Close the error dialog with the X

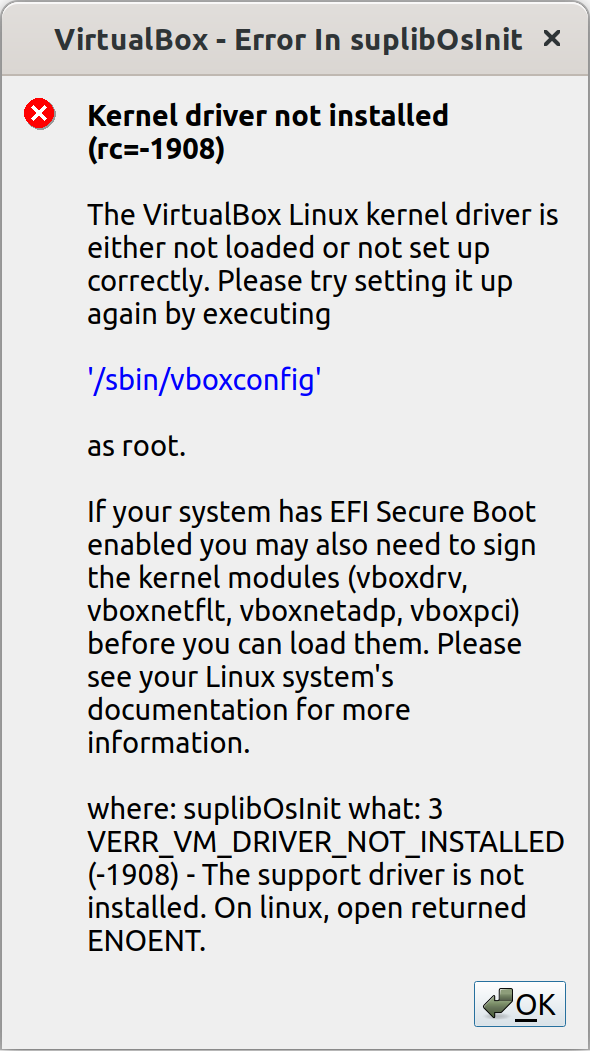[x=551, y=38]
